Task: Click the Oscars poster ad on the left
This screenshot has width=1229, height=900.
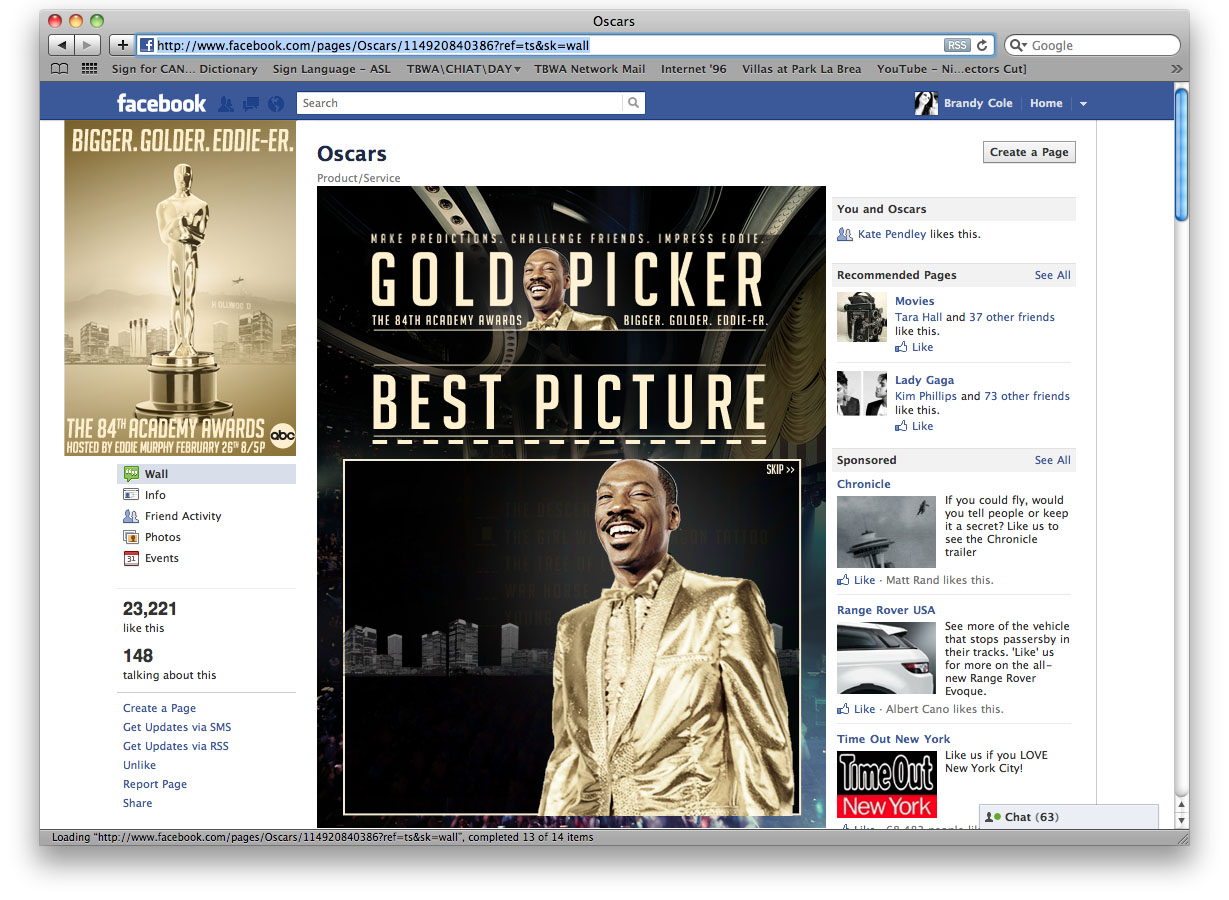Action: coord(180,288)
